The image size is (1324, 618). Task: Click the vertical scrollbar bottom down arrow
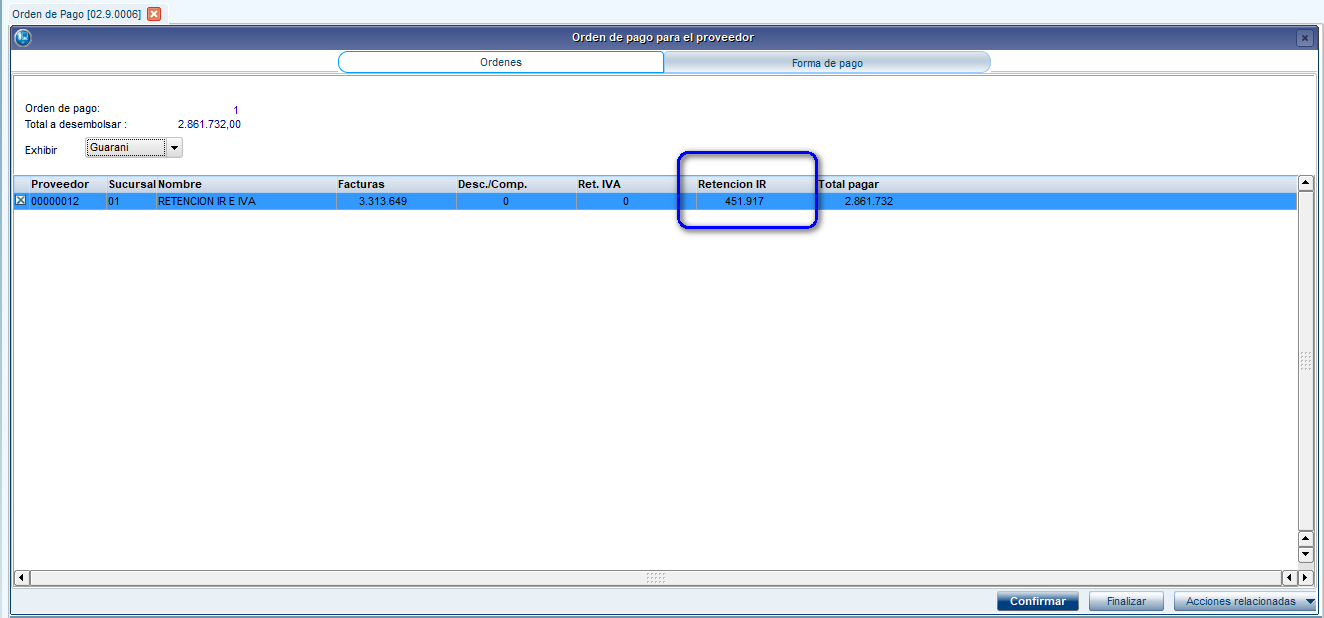1305,555
